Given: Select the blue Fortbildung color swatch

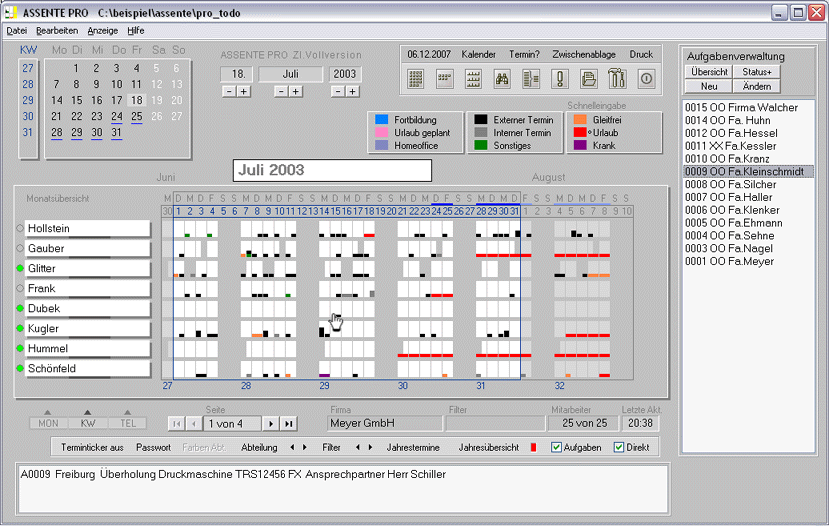Looking at the screenshot, I should click(381, 119).
